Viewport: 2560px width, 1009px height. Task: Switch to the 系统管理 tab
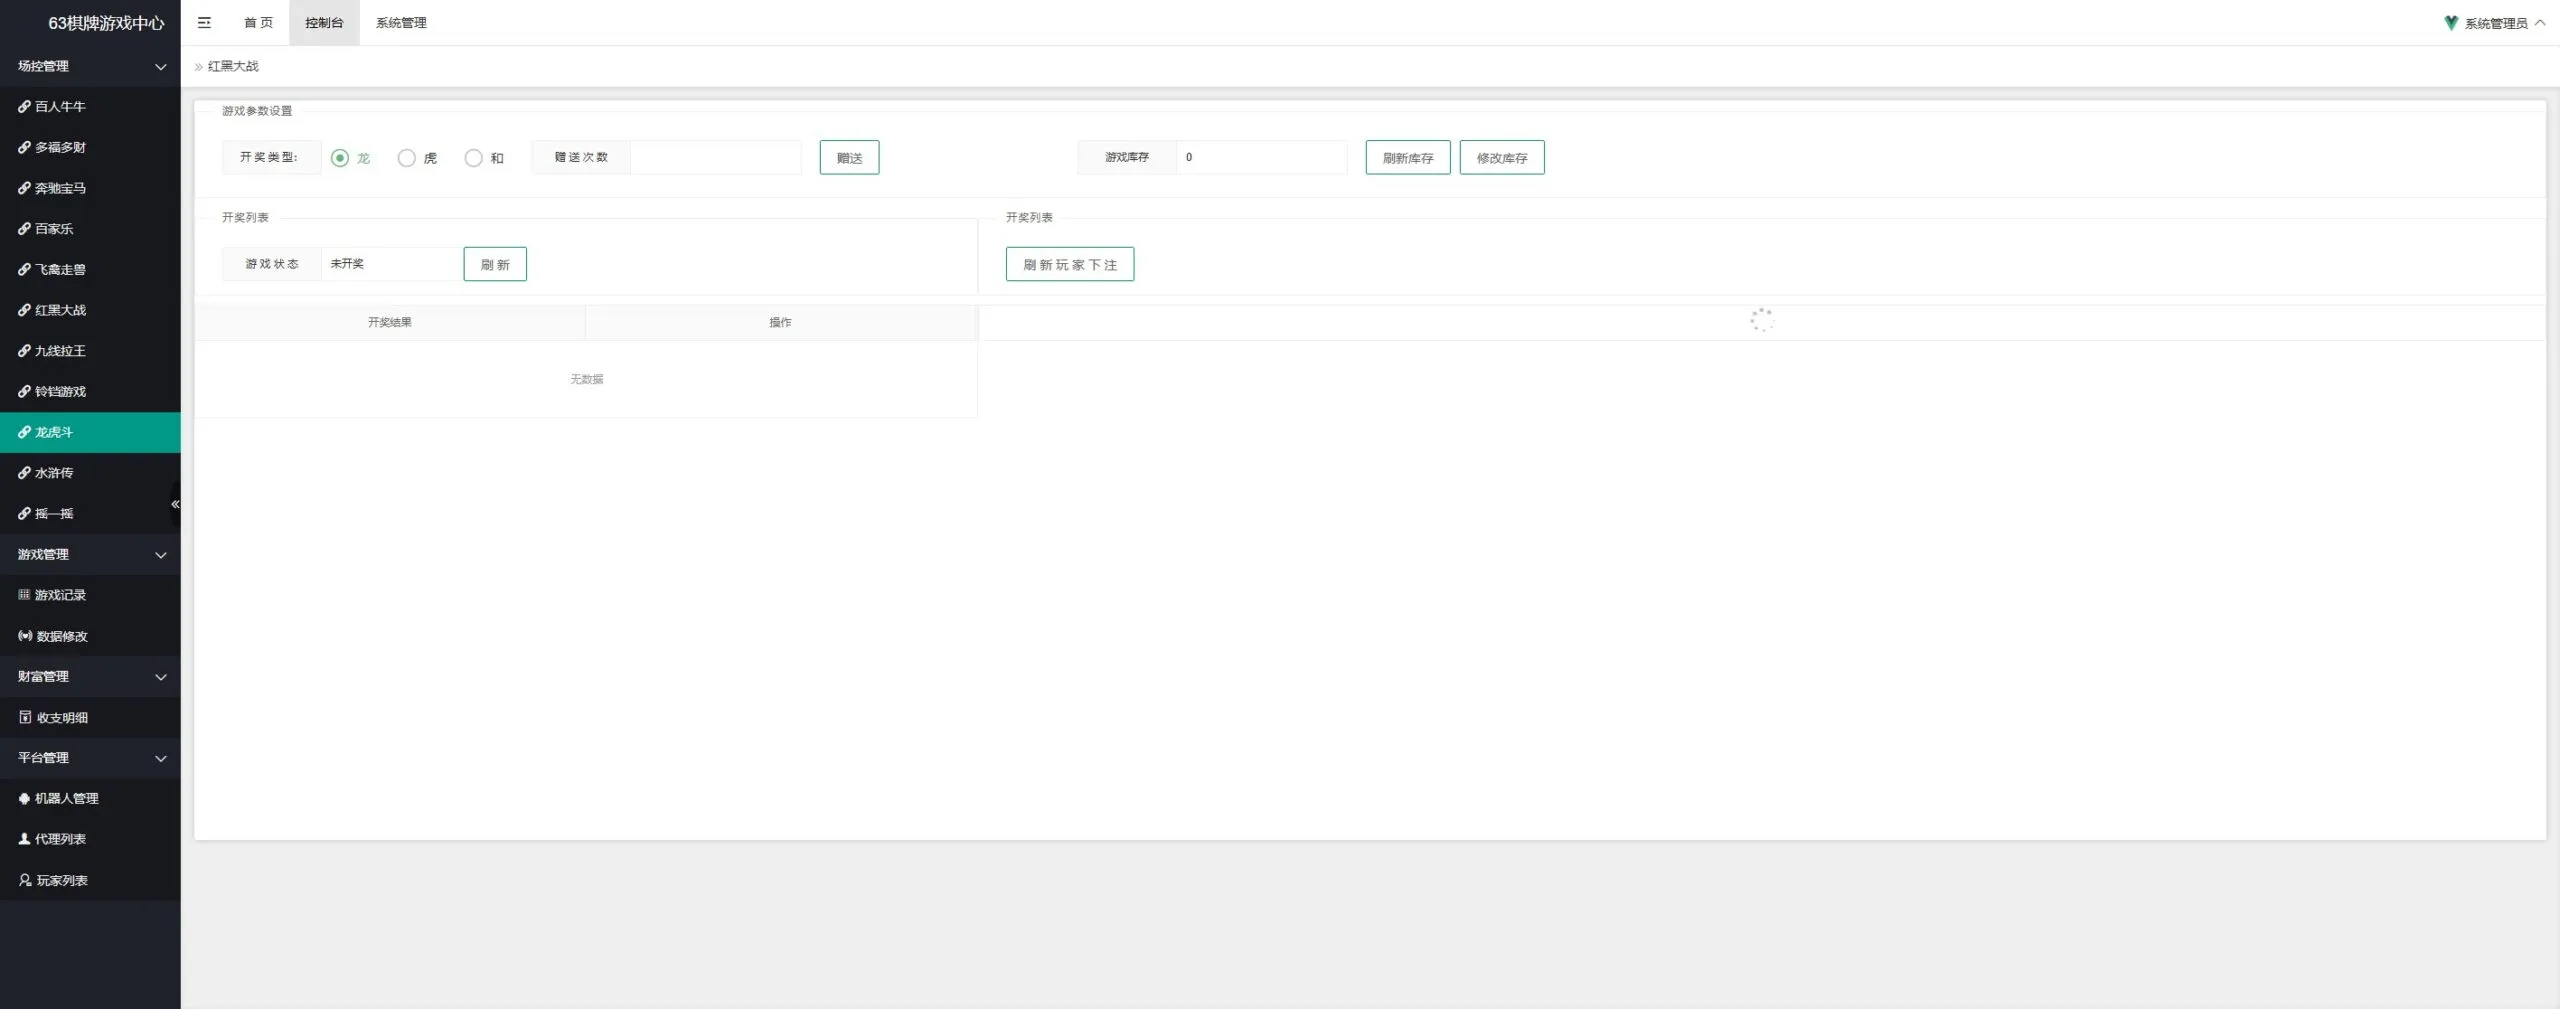(401, 22)
